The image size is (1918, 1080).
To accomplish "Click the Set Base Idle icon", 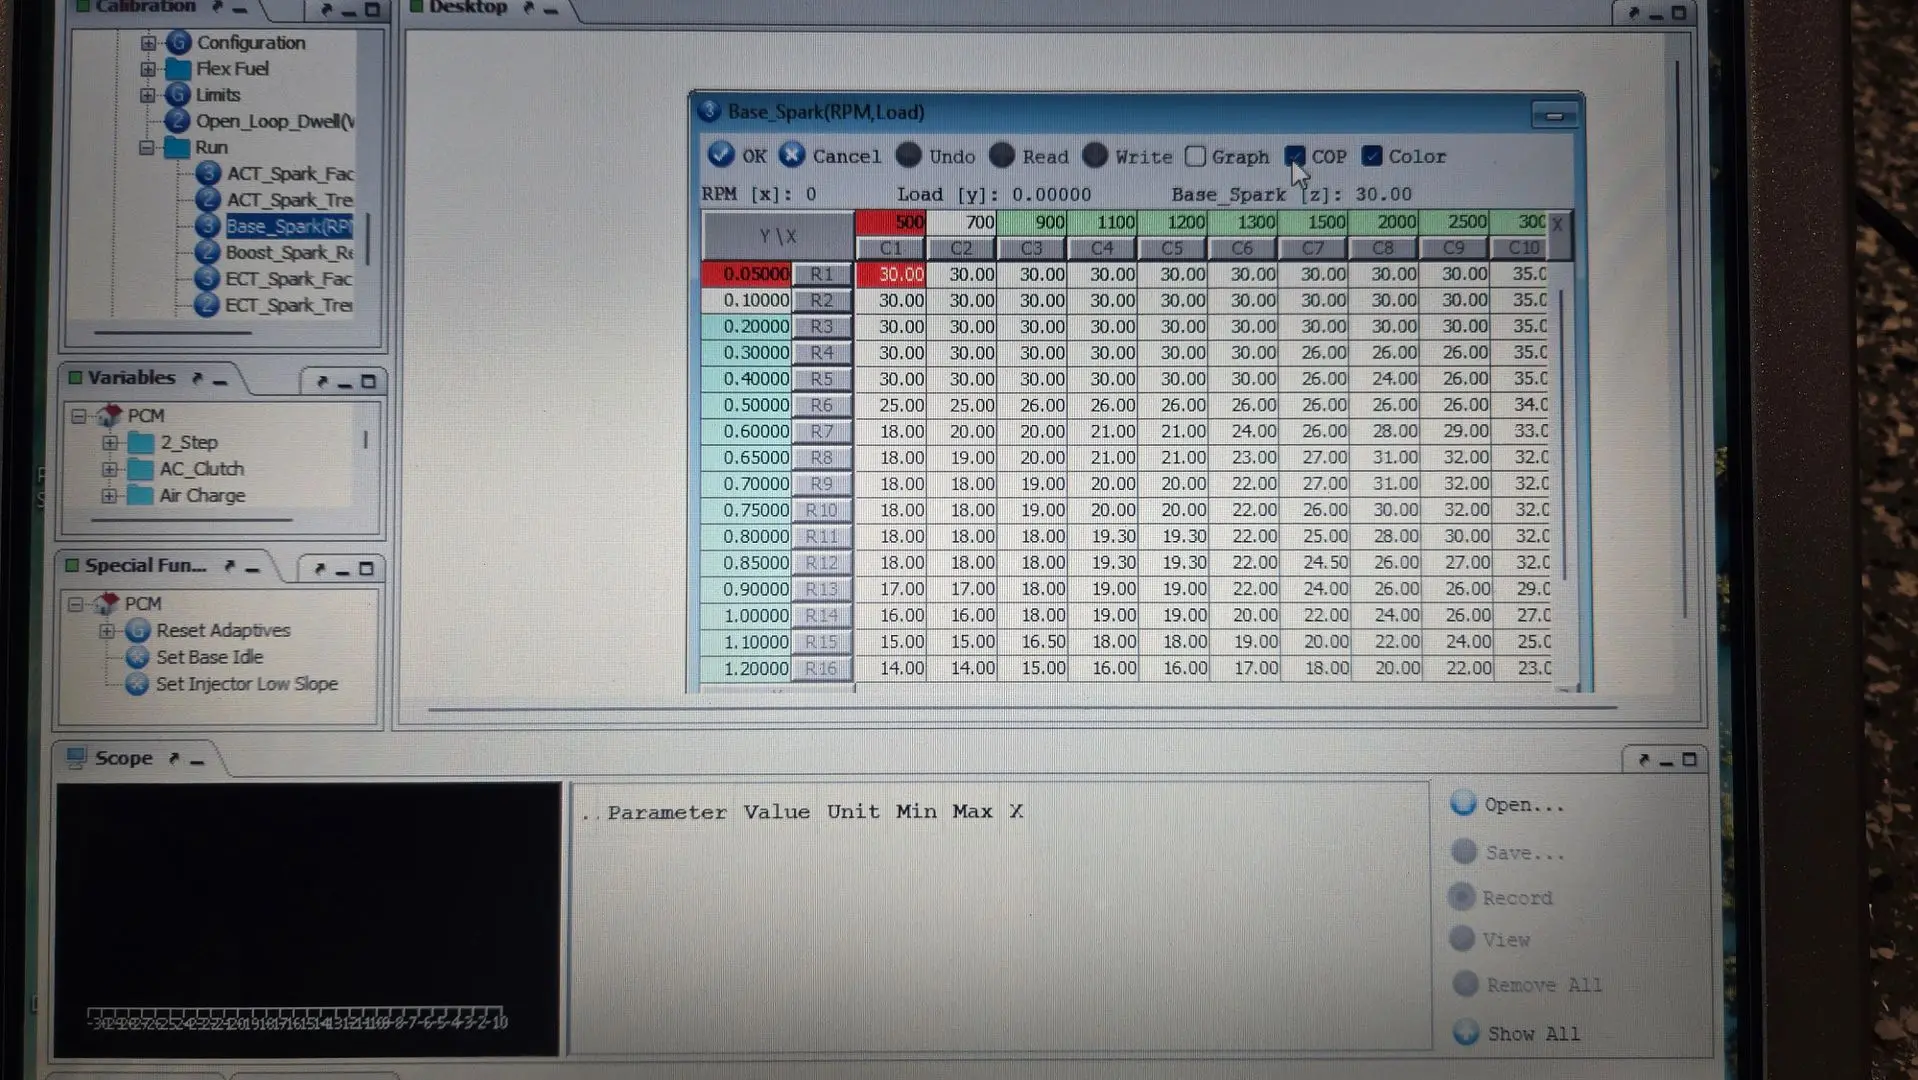I will point(137,657).
